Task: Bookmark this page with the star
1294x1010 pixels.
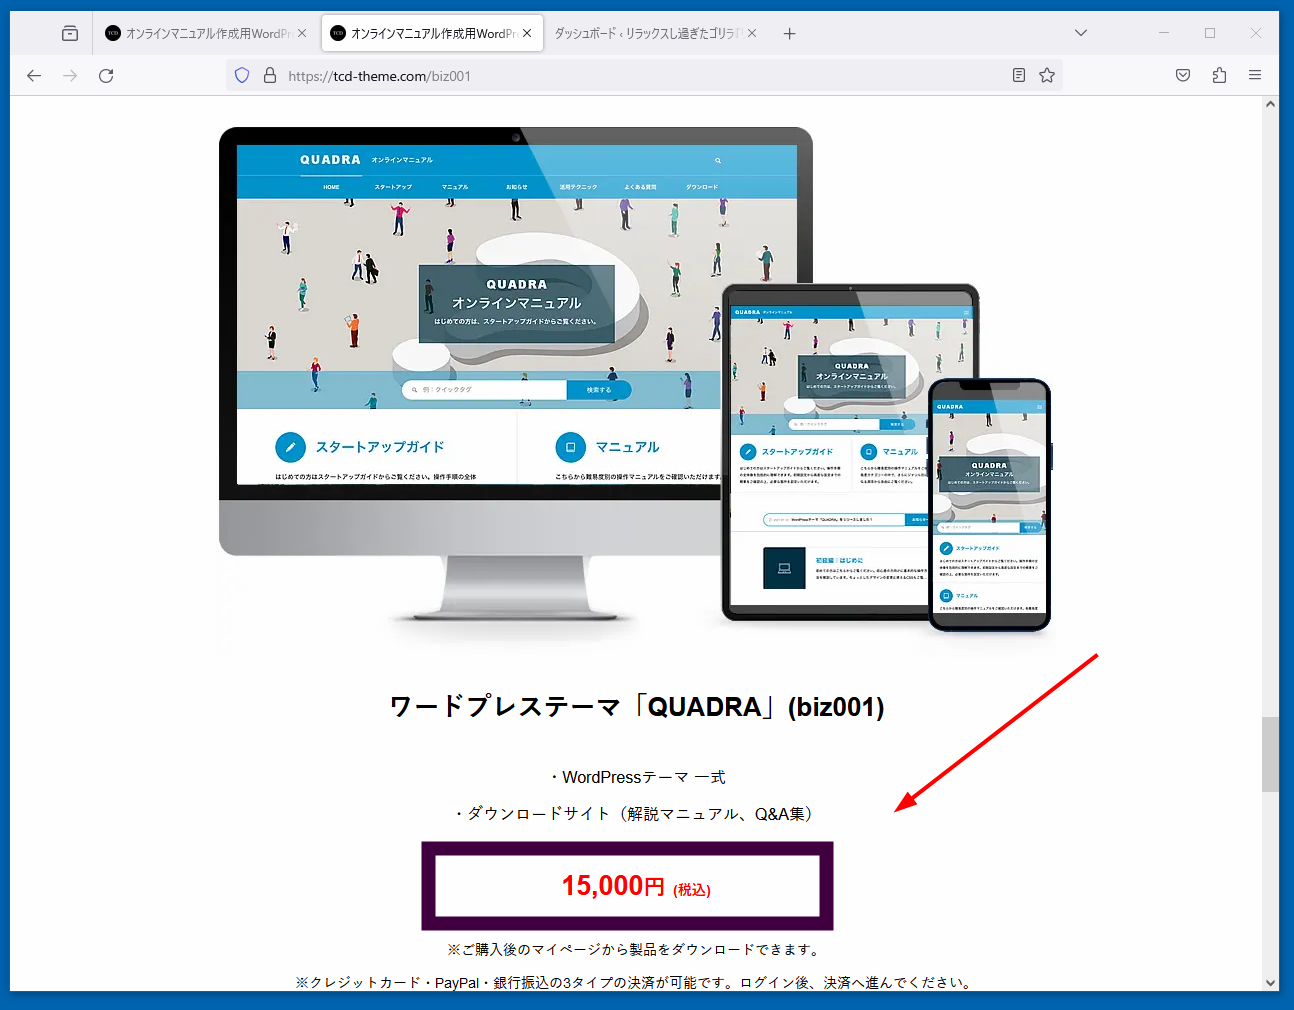Action: point(1047,75)
